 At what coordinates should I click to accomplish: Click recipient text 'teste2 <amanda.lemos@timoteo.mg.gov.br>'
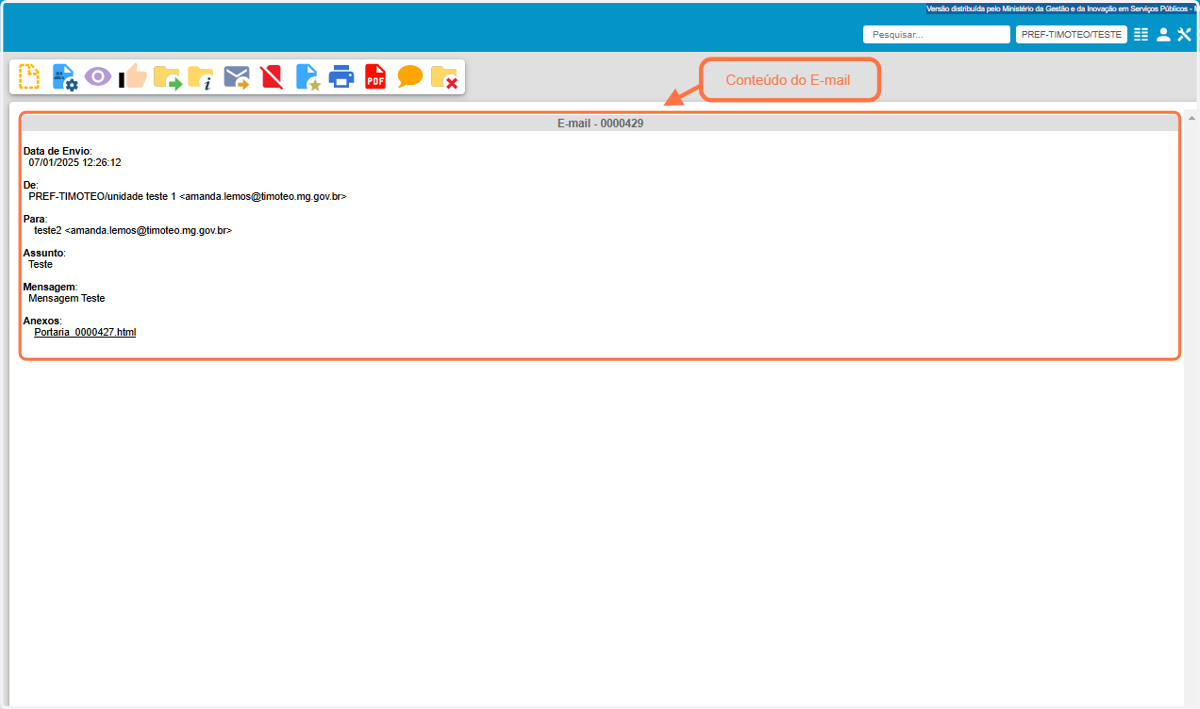[x=133, y=230]
